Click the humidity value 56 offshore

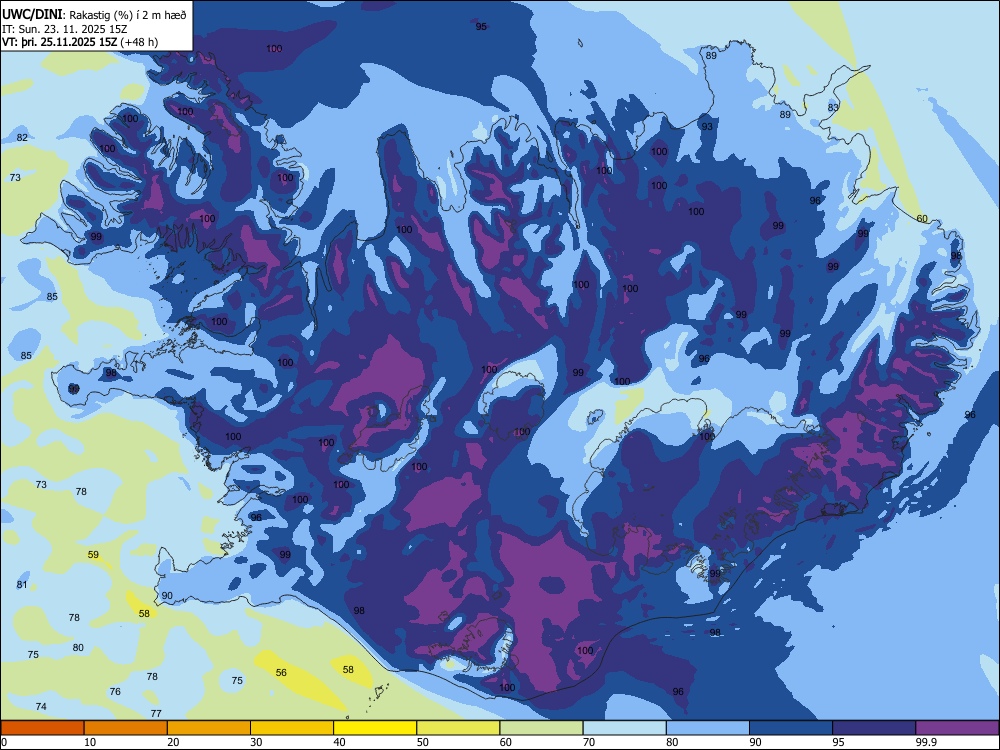(x=281, y=672)
